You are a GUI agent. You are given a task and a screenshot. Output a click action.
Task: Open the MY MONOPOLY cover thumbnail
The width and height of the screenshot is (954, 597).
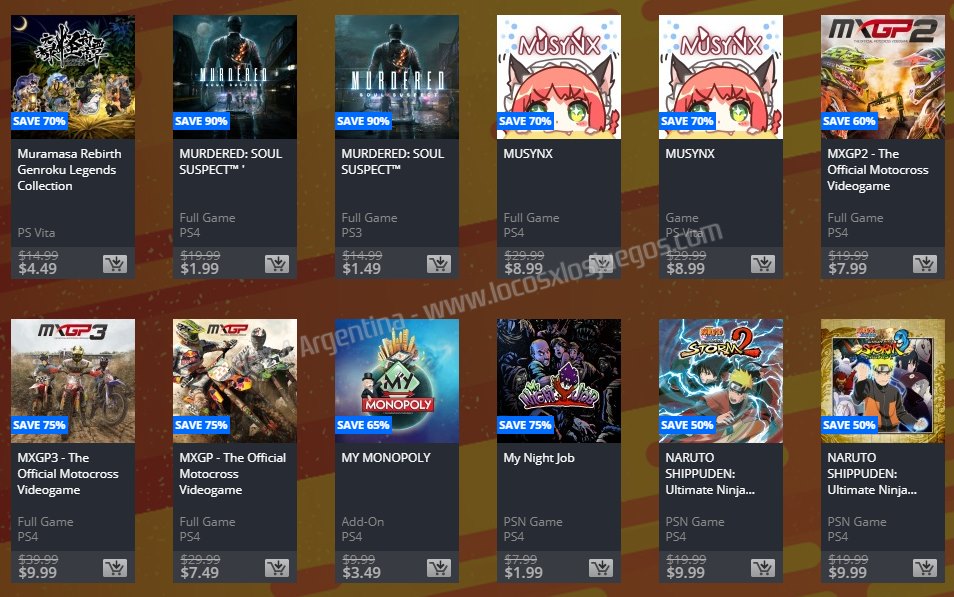pos(397,381)
